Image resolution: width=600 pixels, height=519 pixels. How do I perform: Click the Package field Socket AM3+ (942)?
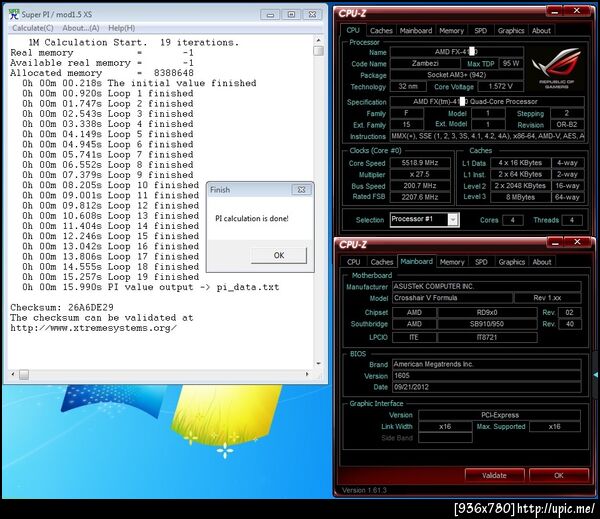pyautogui.click(x=457, y=75)
